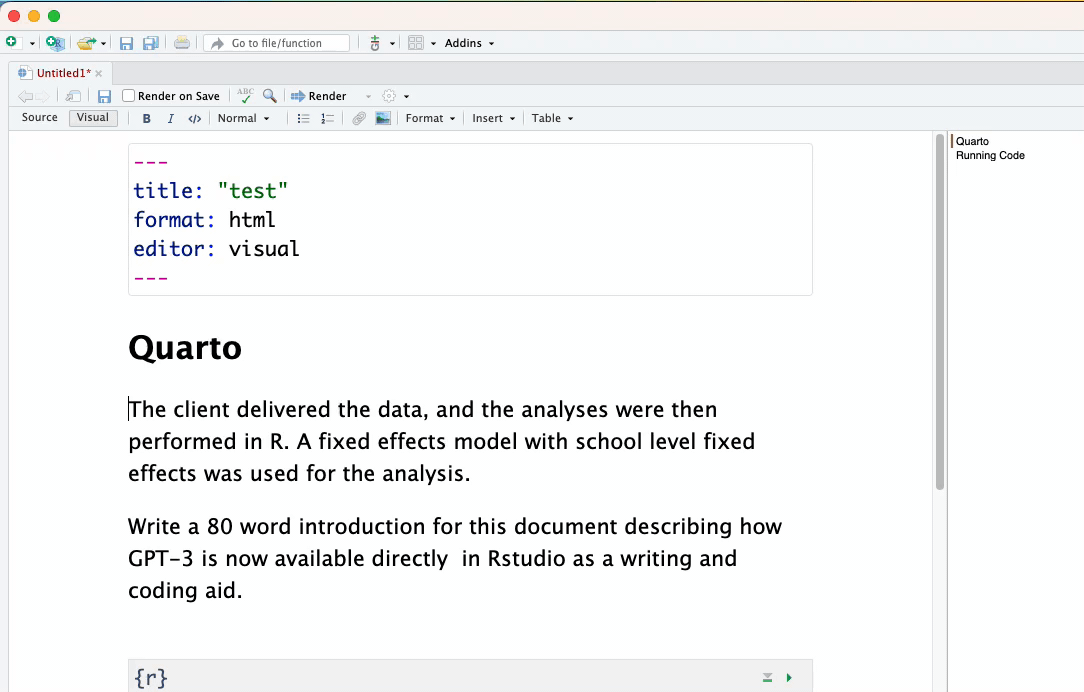Go back to previous source location
Image resolution: width=1084 pixels, height=692 pixels.
click(x=25, y=96)
